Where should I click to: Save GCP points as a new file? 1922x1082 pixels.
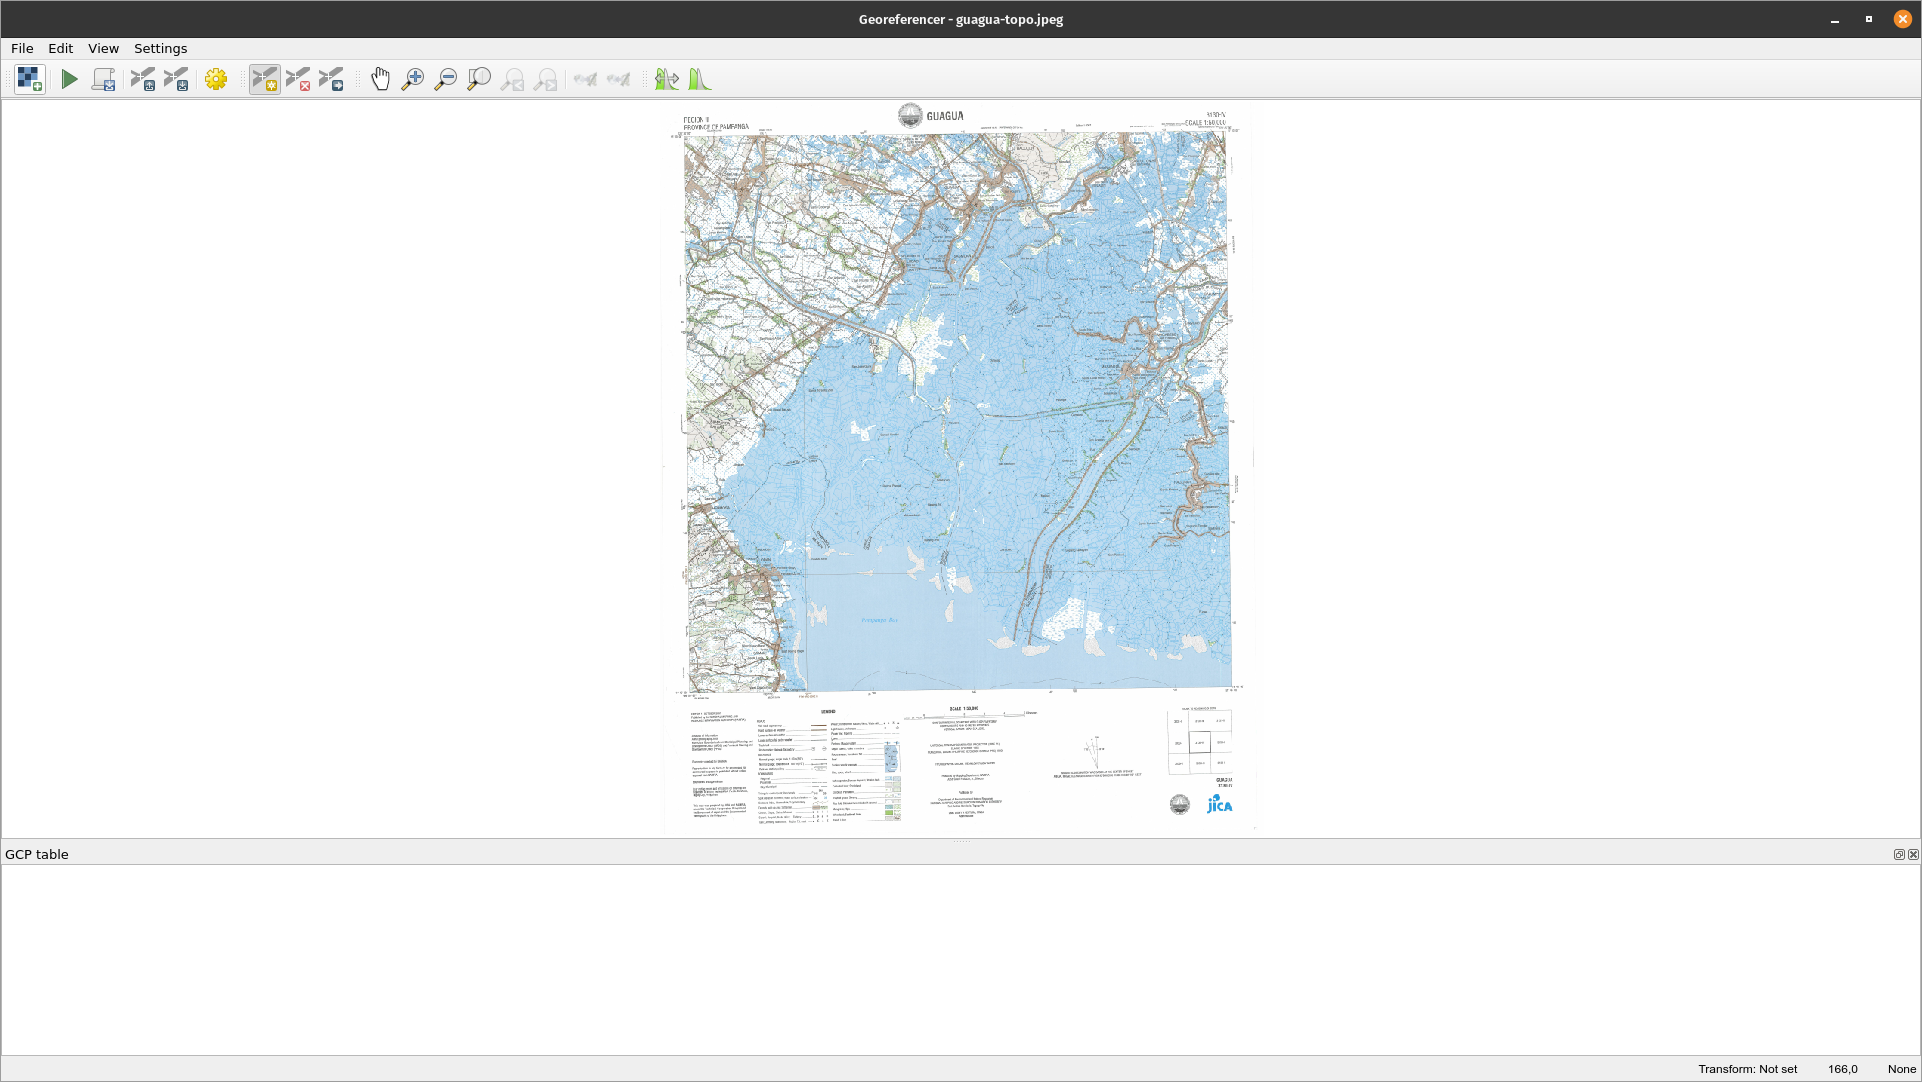click(x=177, y=78)
